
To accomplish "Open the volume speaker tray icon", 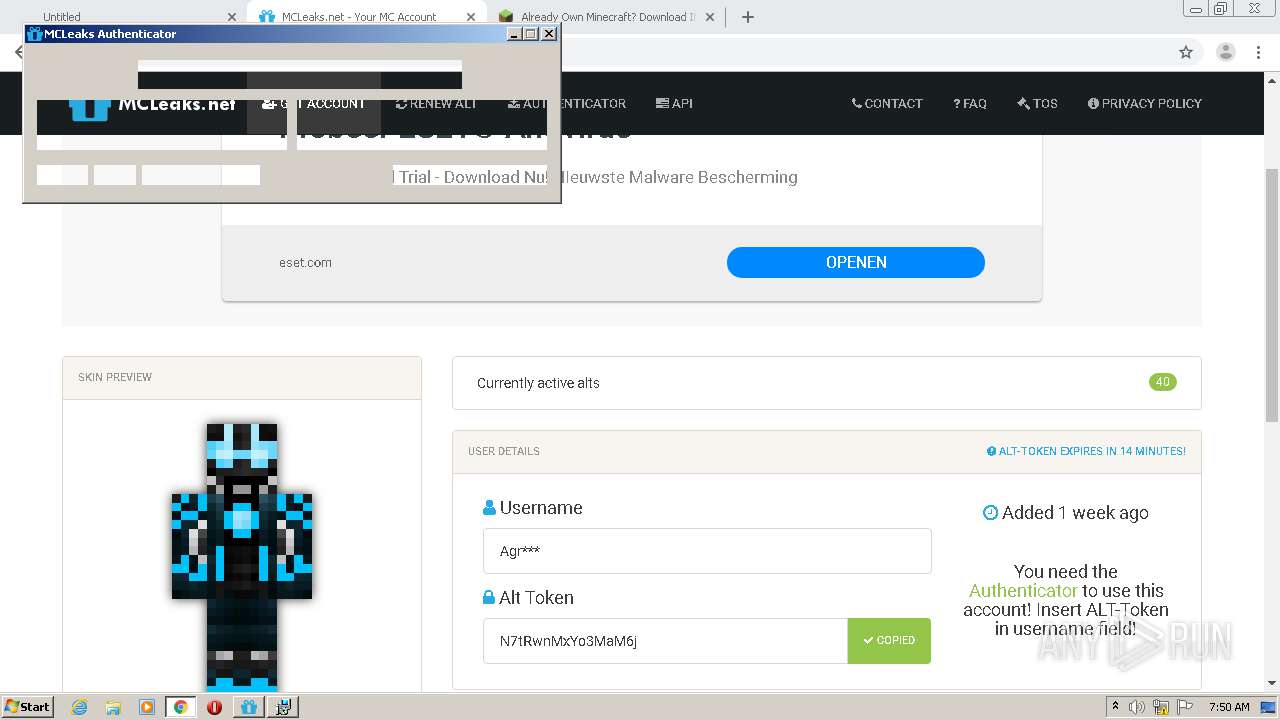I will click(1136, 707).
